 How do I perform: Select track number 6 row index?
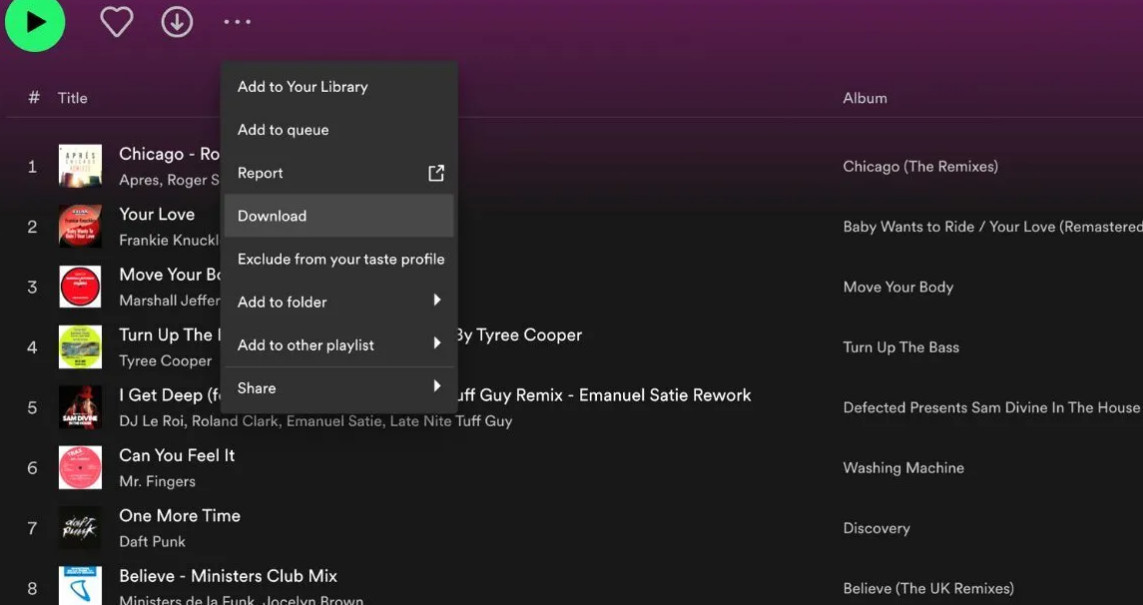click(32, 468)
